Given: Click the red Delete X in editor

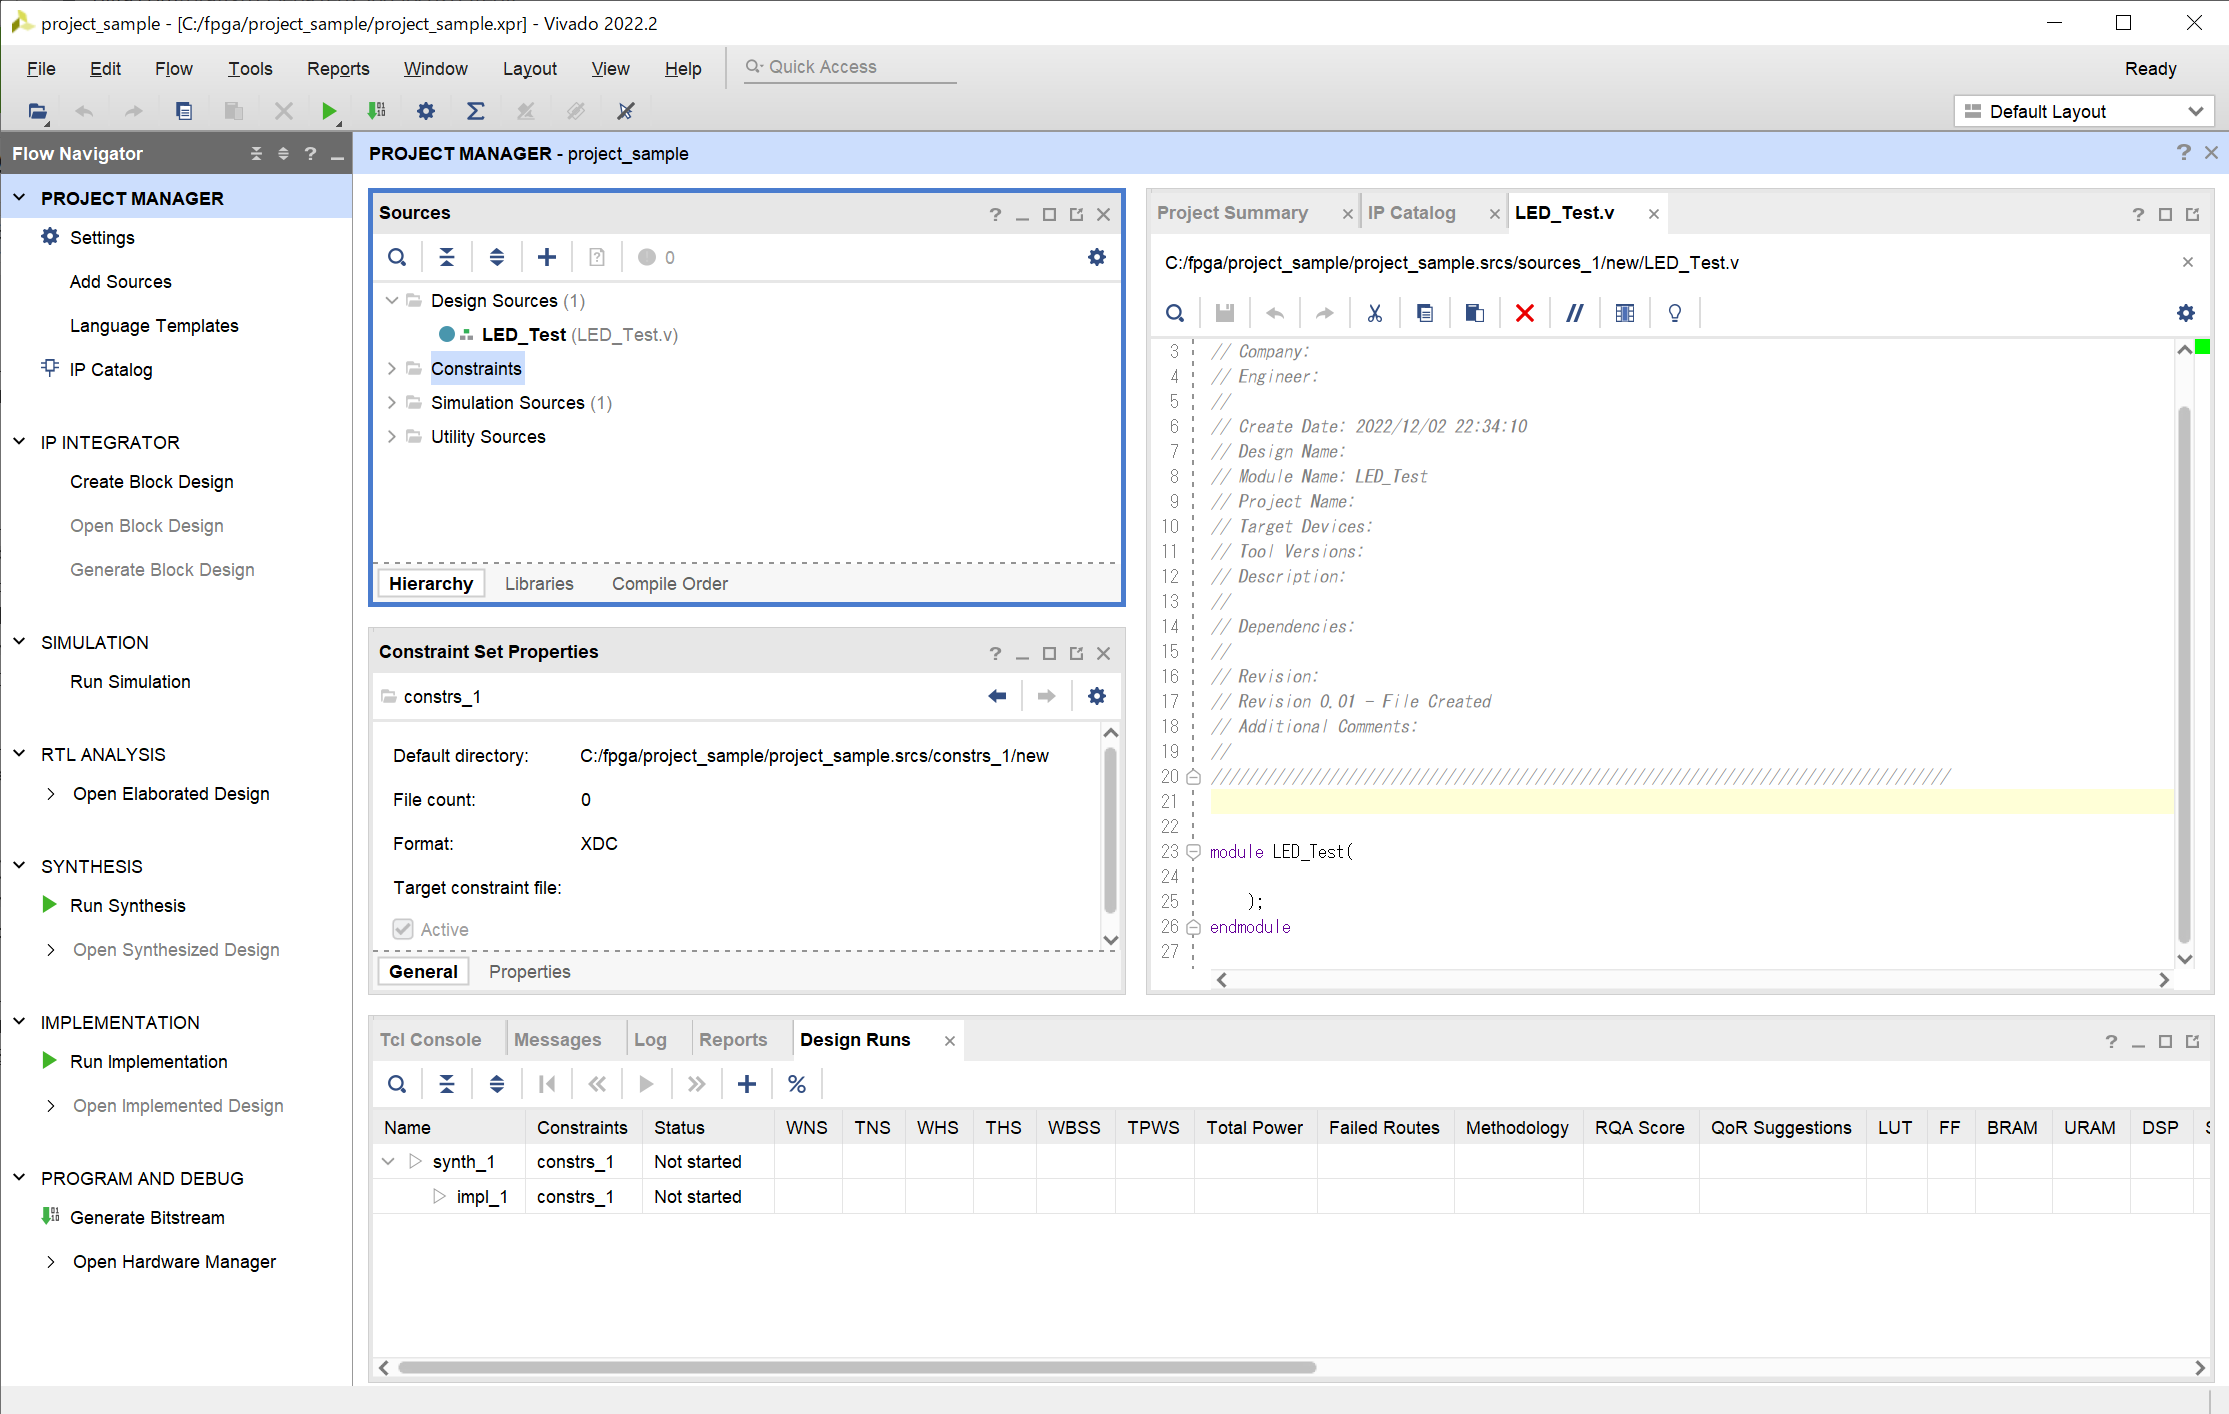Looking at the screenshot, I should coord(1524,313).
